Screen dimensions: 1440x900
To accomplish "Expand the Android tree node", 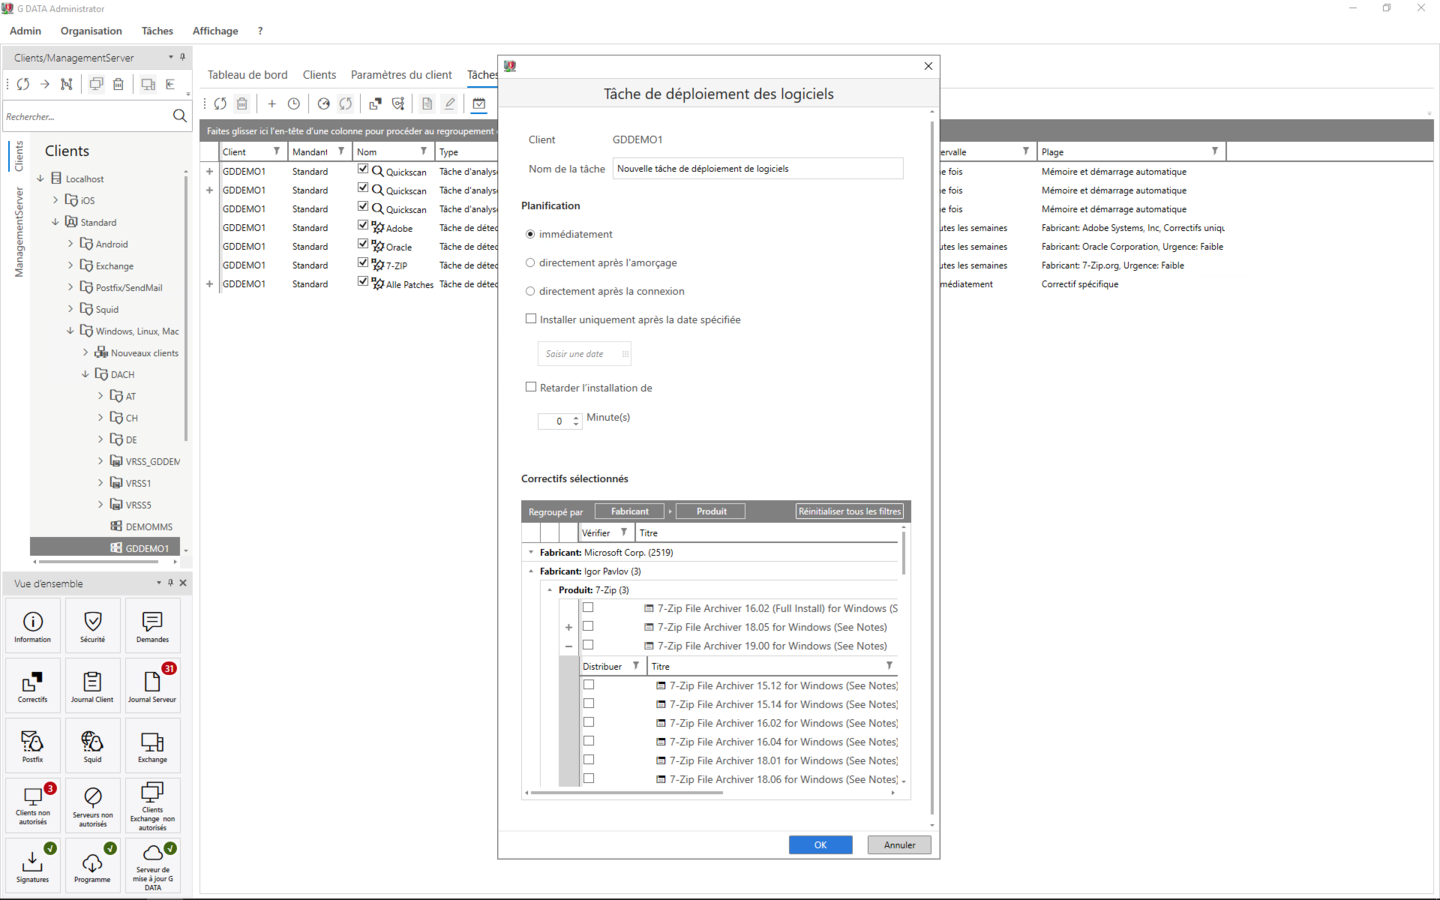I will pos(71,243).
